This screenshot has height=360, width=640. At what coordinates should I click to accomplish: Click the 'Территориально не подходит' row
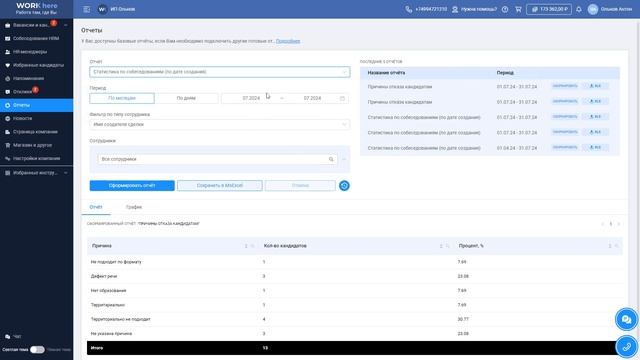coord(355,319)
